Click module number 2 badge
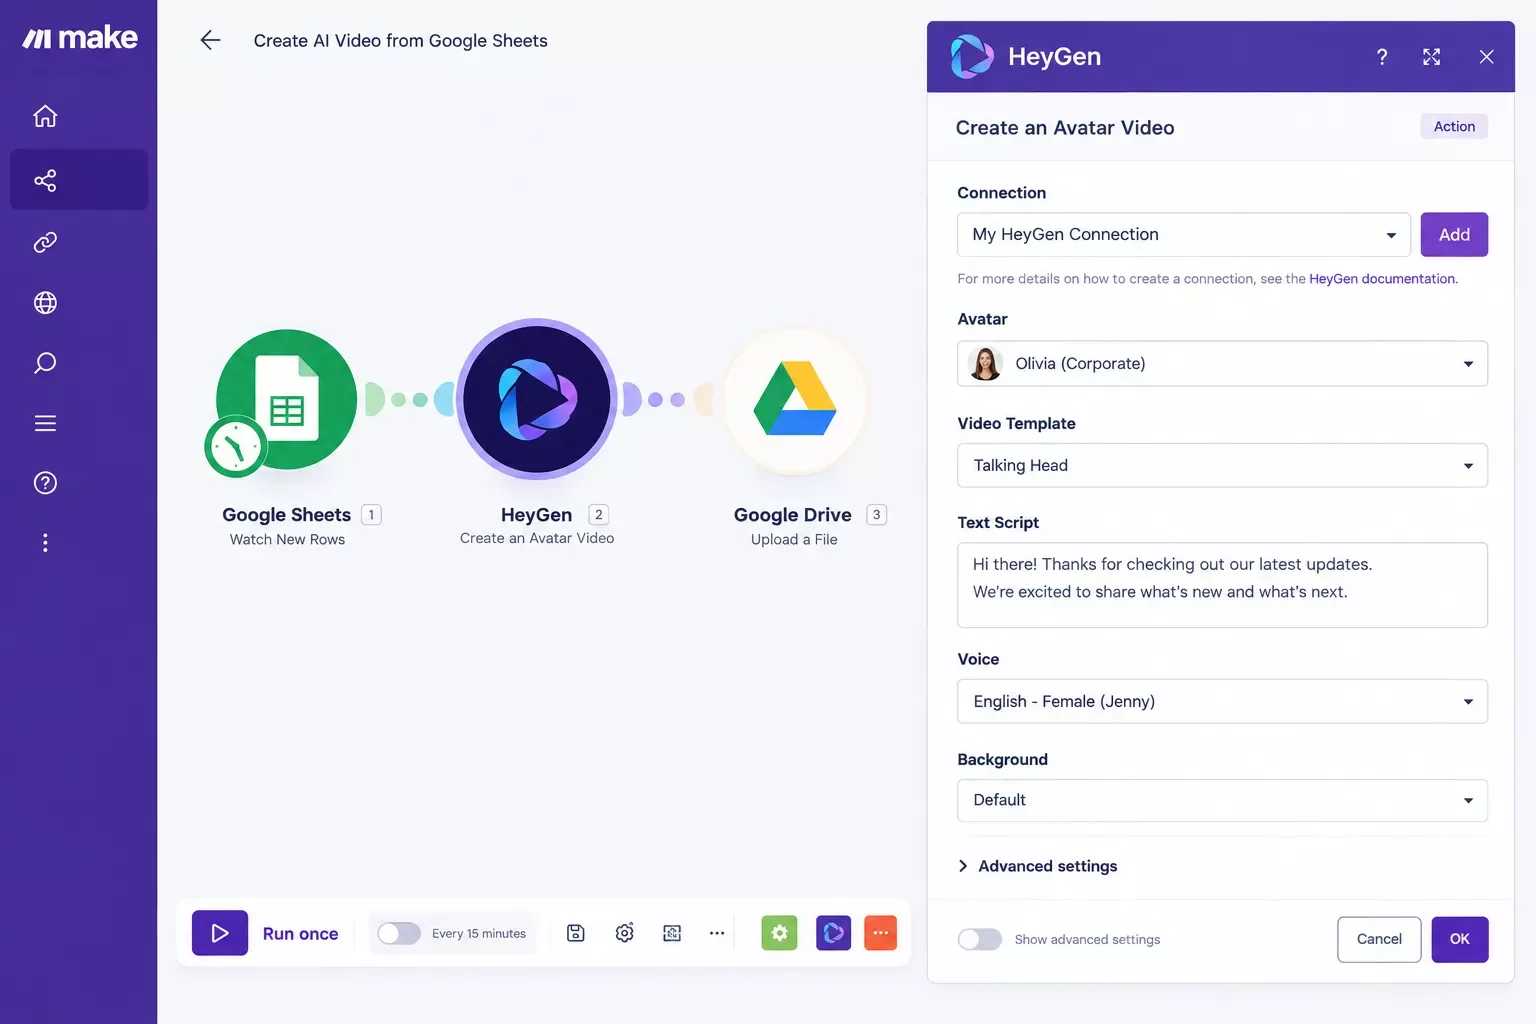 [598, 515]
